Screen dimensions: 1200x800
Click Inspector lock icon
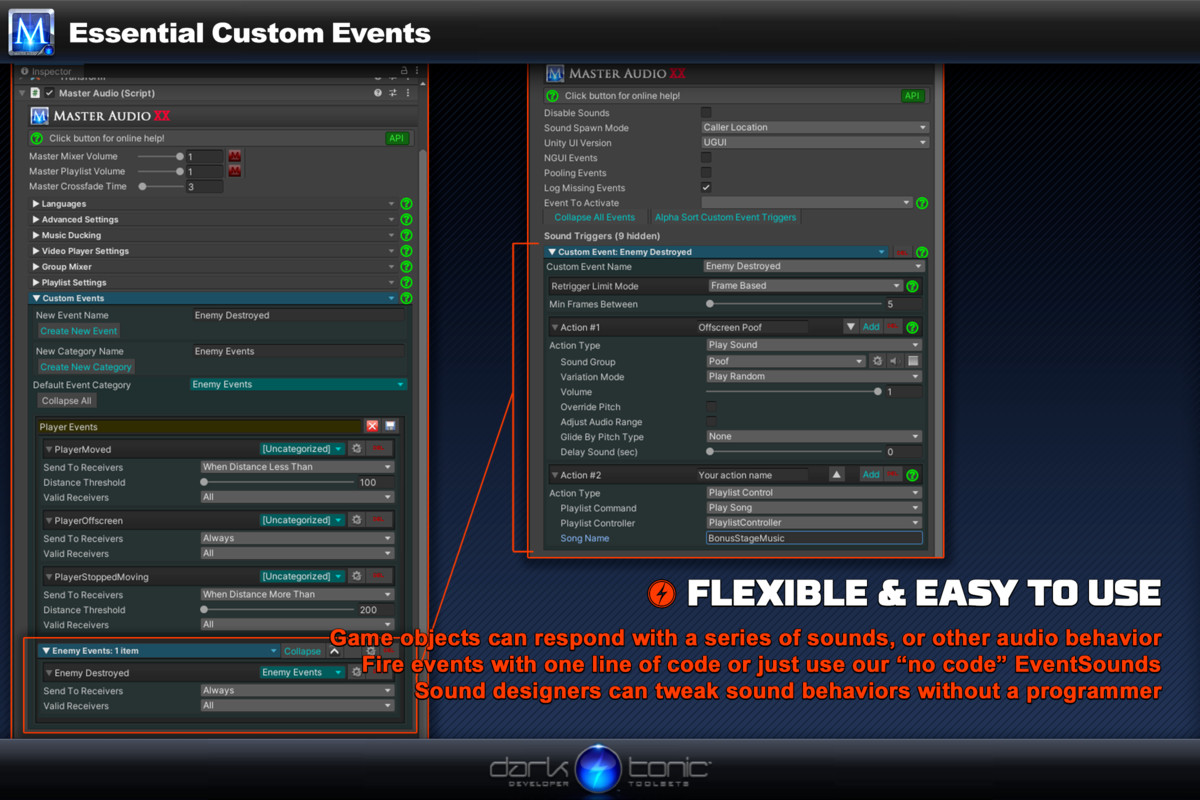[x=404, y=71]
